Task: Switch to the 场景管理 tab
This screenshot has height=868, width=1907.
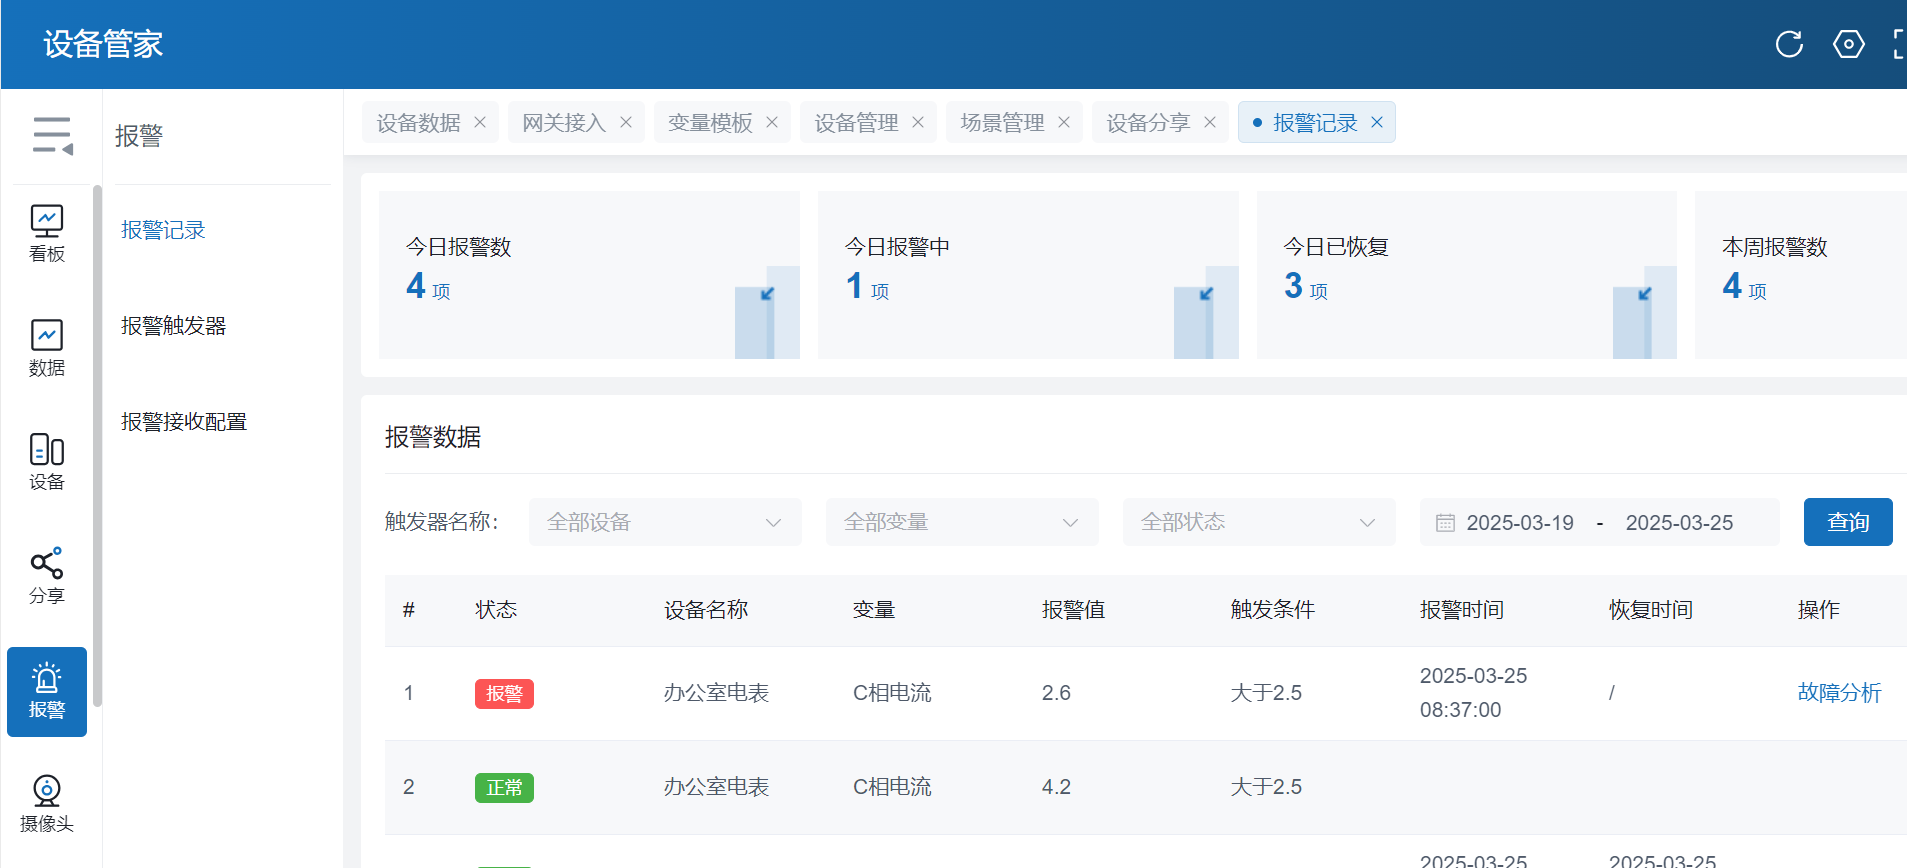Action: [1002, 122]
